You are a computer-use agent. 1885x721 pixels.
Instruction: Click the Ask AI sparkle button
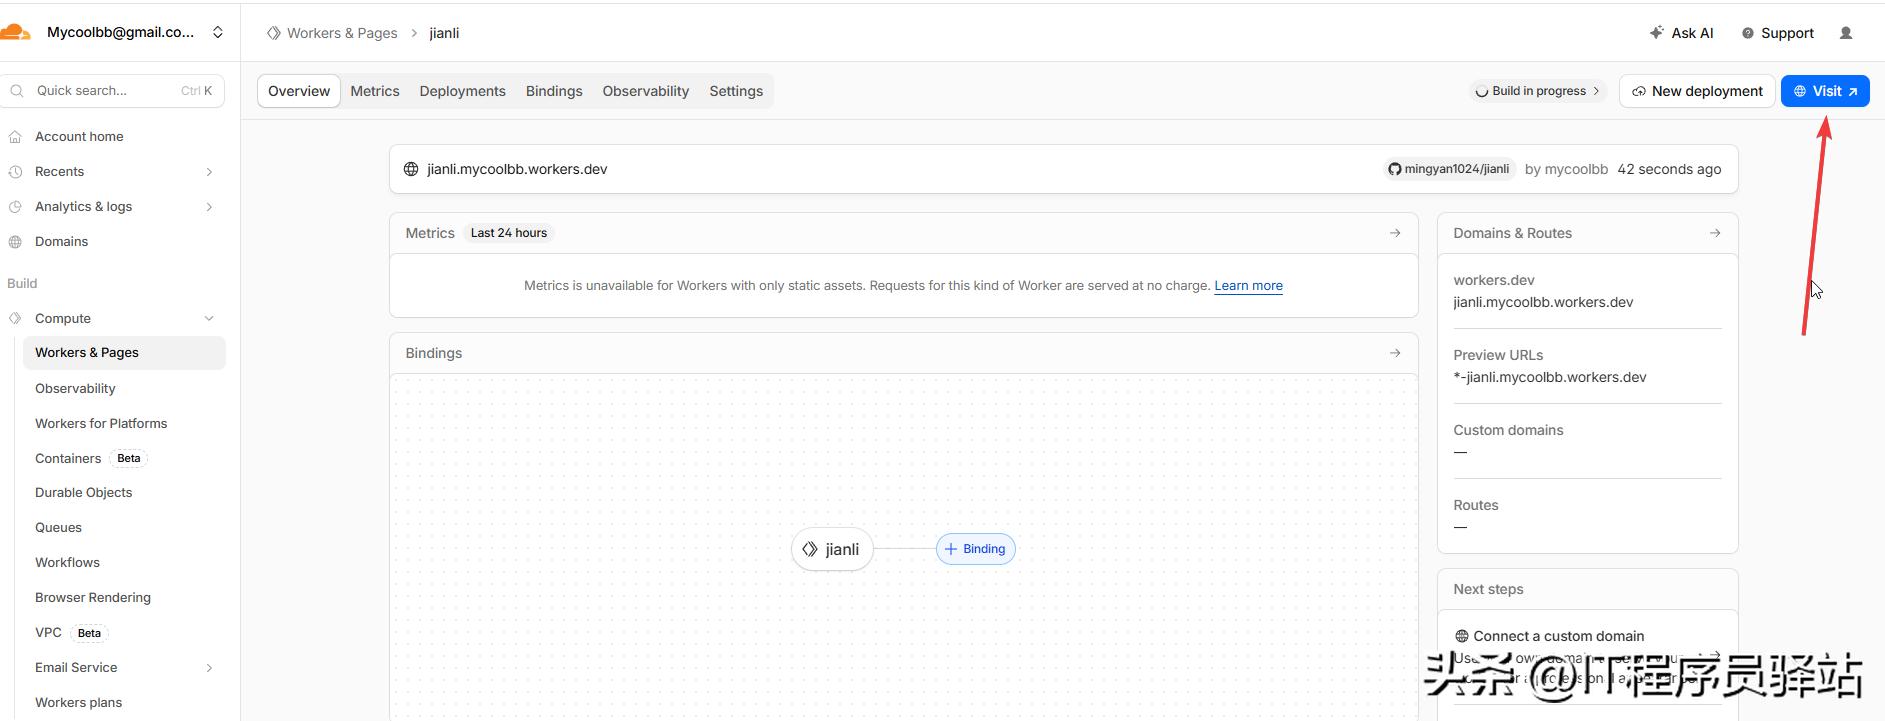pyautogui.click(x=1681, y=33)
